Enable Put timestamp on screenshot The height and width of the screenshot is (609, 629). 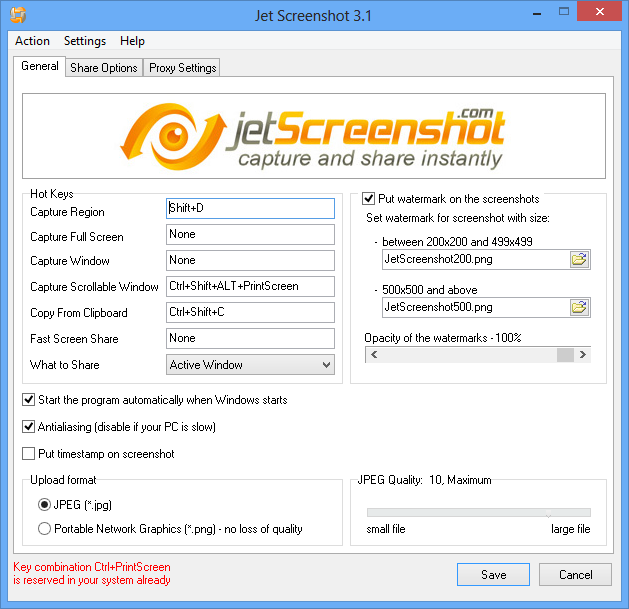pos(28,454)
